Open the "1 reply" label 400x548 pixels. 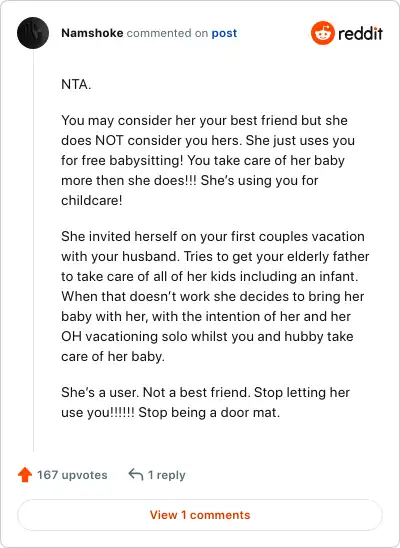tap(167, 475)
